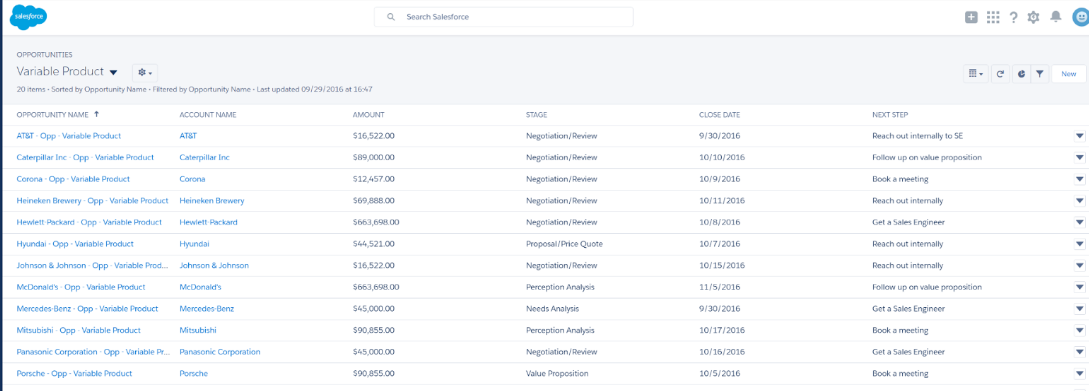Open the display-as table dropdown
Image resolution: width=1089 pixels, height=391 pixels.
point(976,74)
